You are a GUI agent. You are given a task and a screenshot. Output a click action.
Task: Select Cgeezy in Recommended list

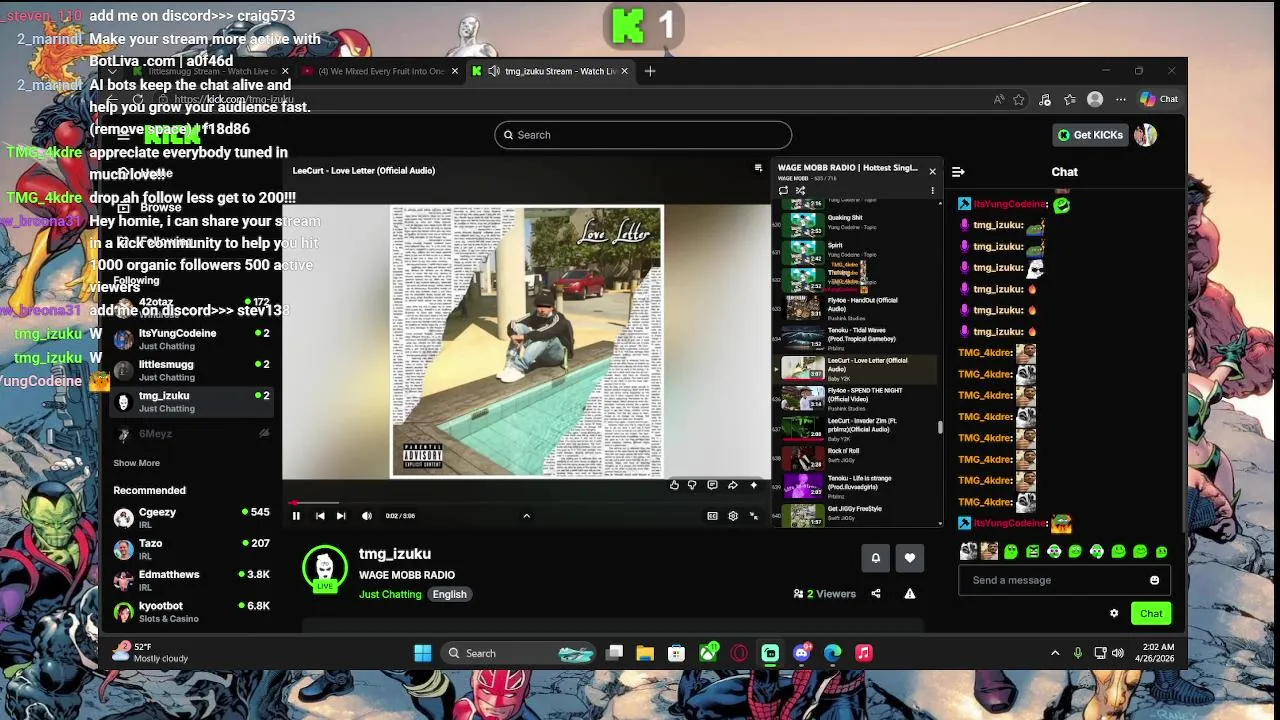[x=192, y=517]
